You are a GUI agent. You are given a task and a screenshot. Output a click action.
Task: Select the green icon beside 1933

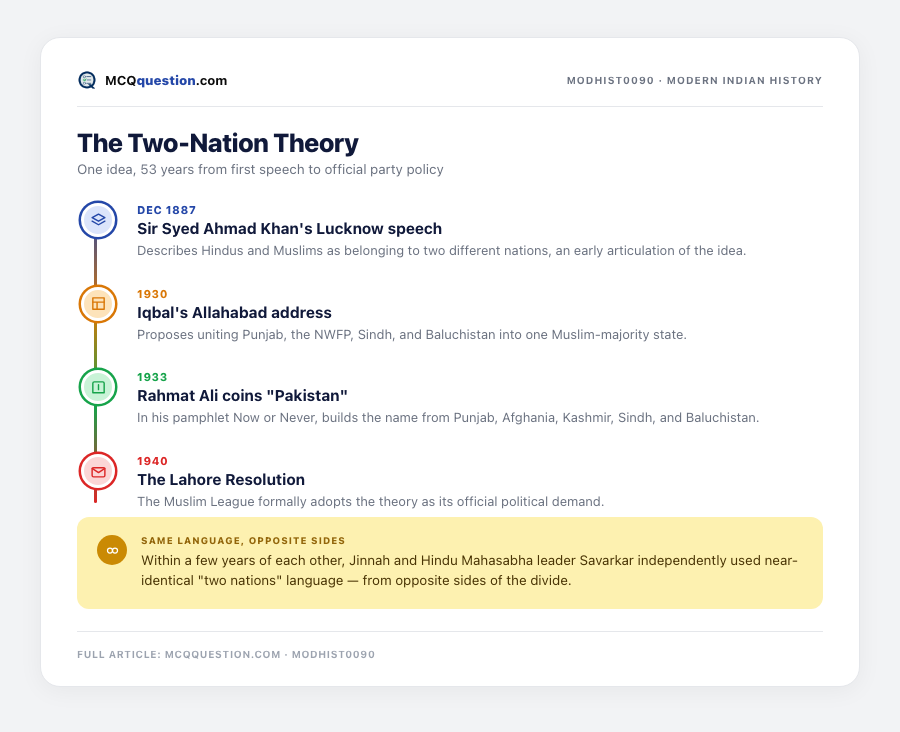tap(98, 387)
